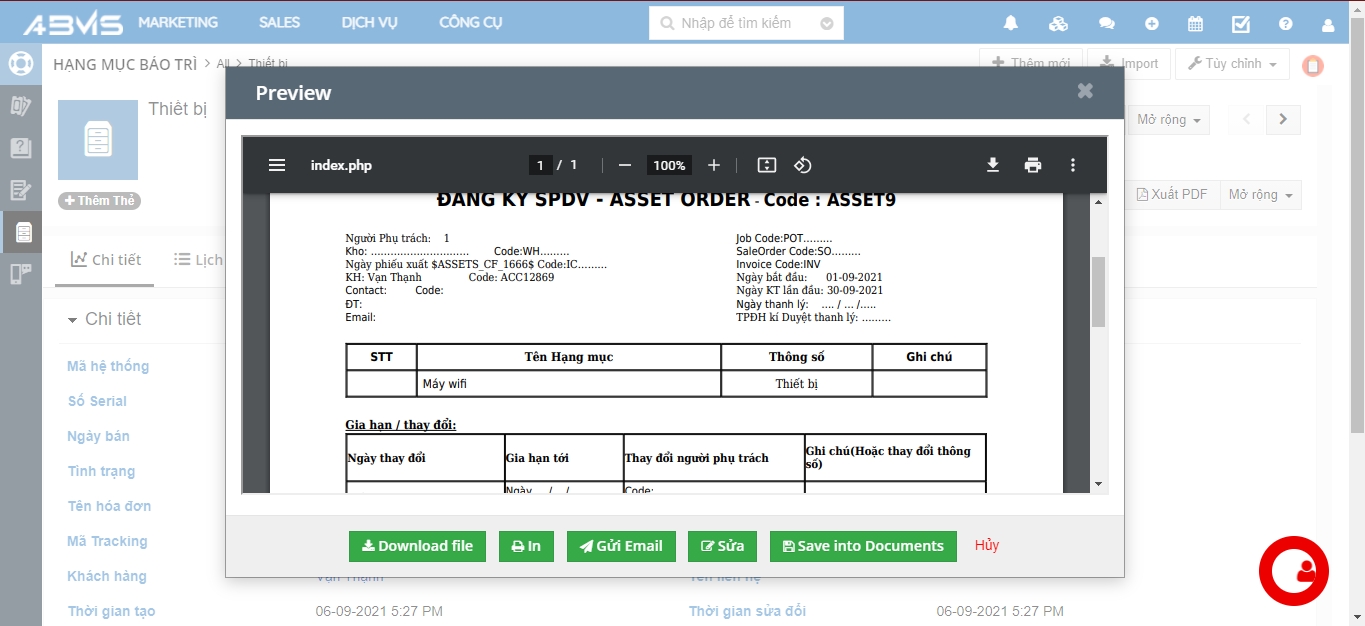The height and width of the screenshot is (626, 1365).
Task: Open the search box dropdown arrow
Action: [826, 23]
